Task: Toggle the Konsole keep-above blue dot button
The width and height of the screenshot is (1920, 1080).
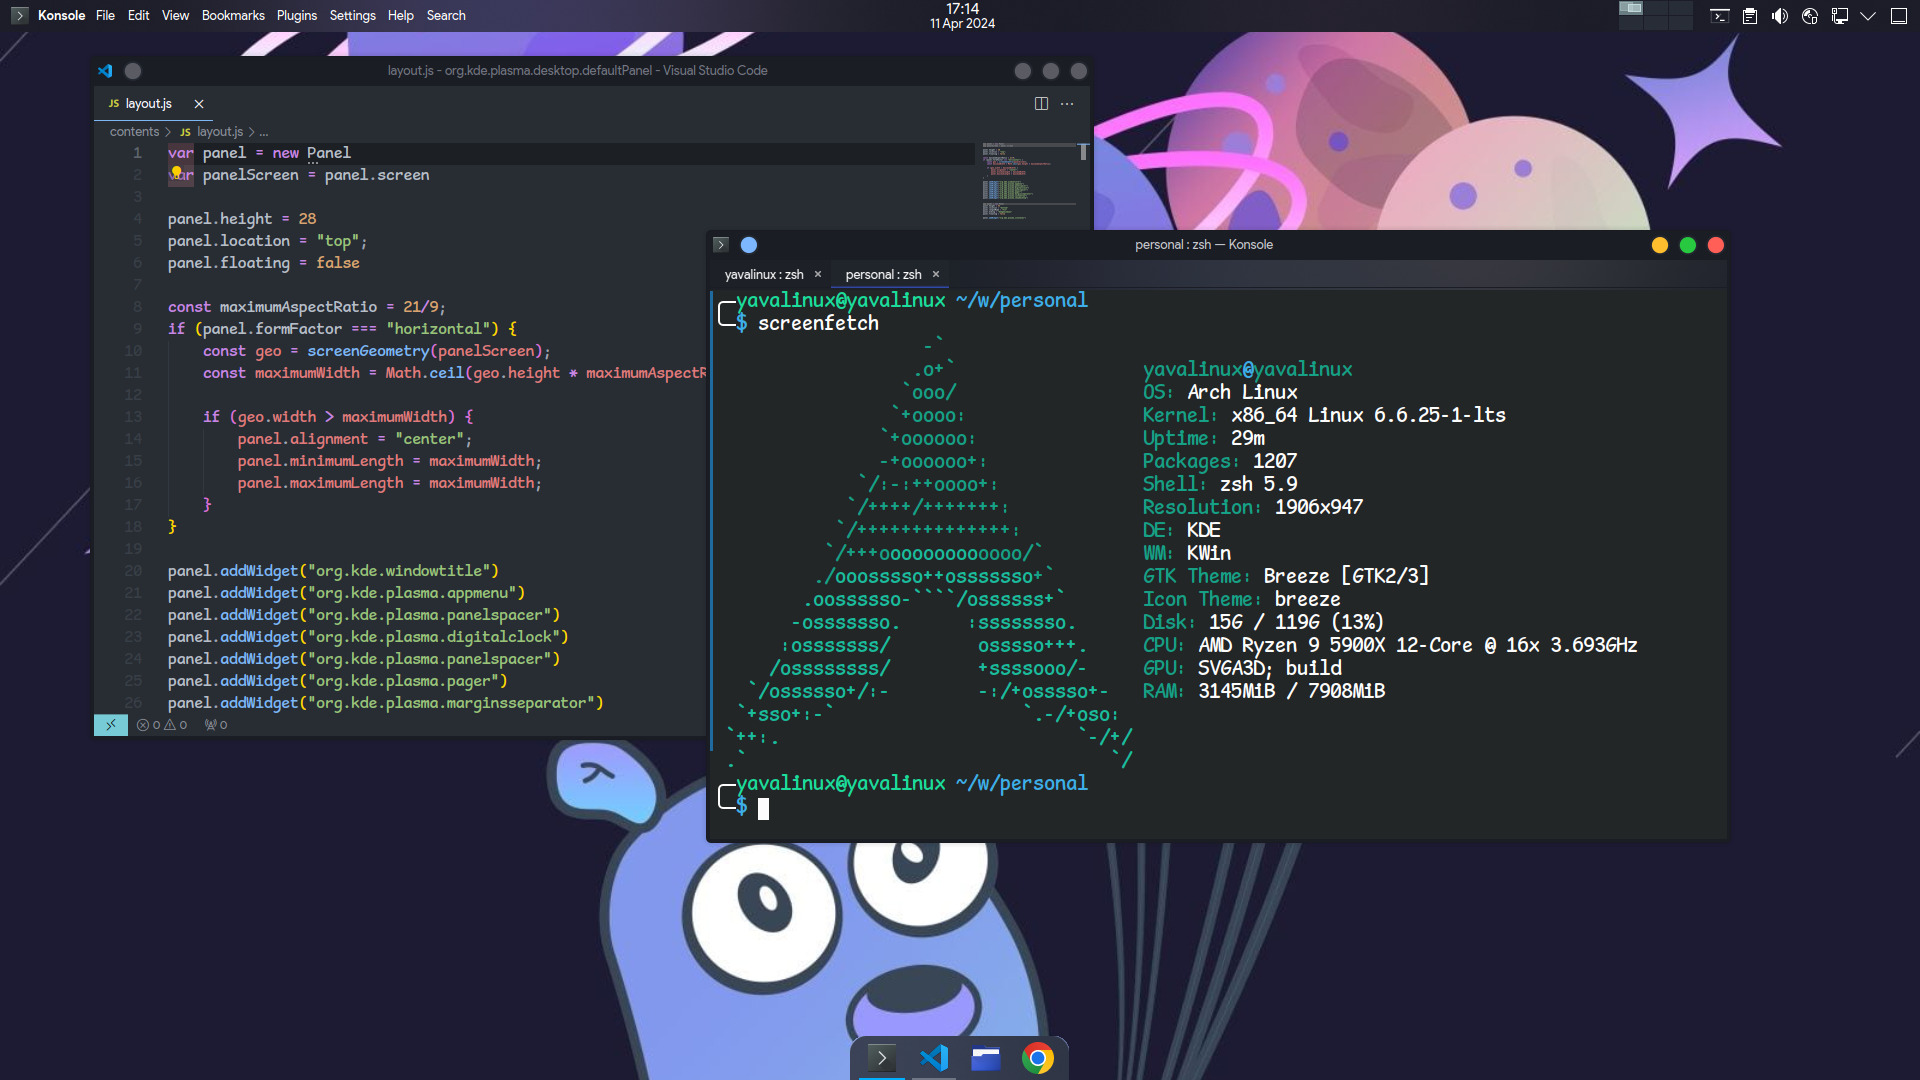Action: coord(749,245)
